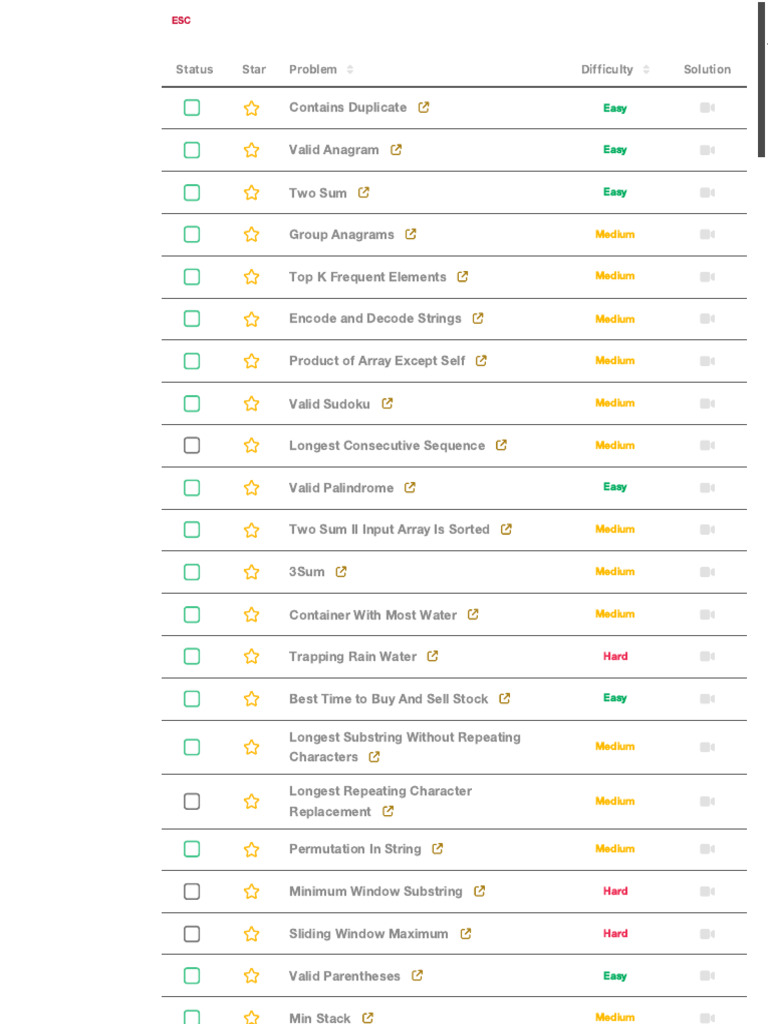Click the Status column header
Image resolution: width=768 pixels, height=1024 pixels.
tap(194, 70)
